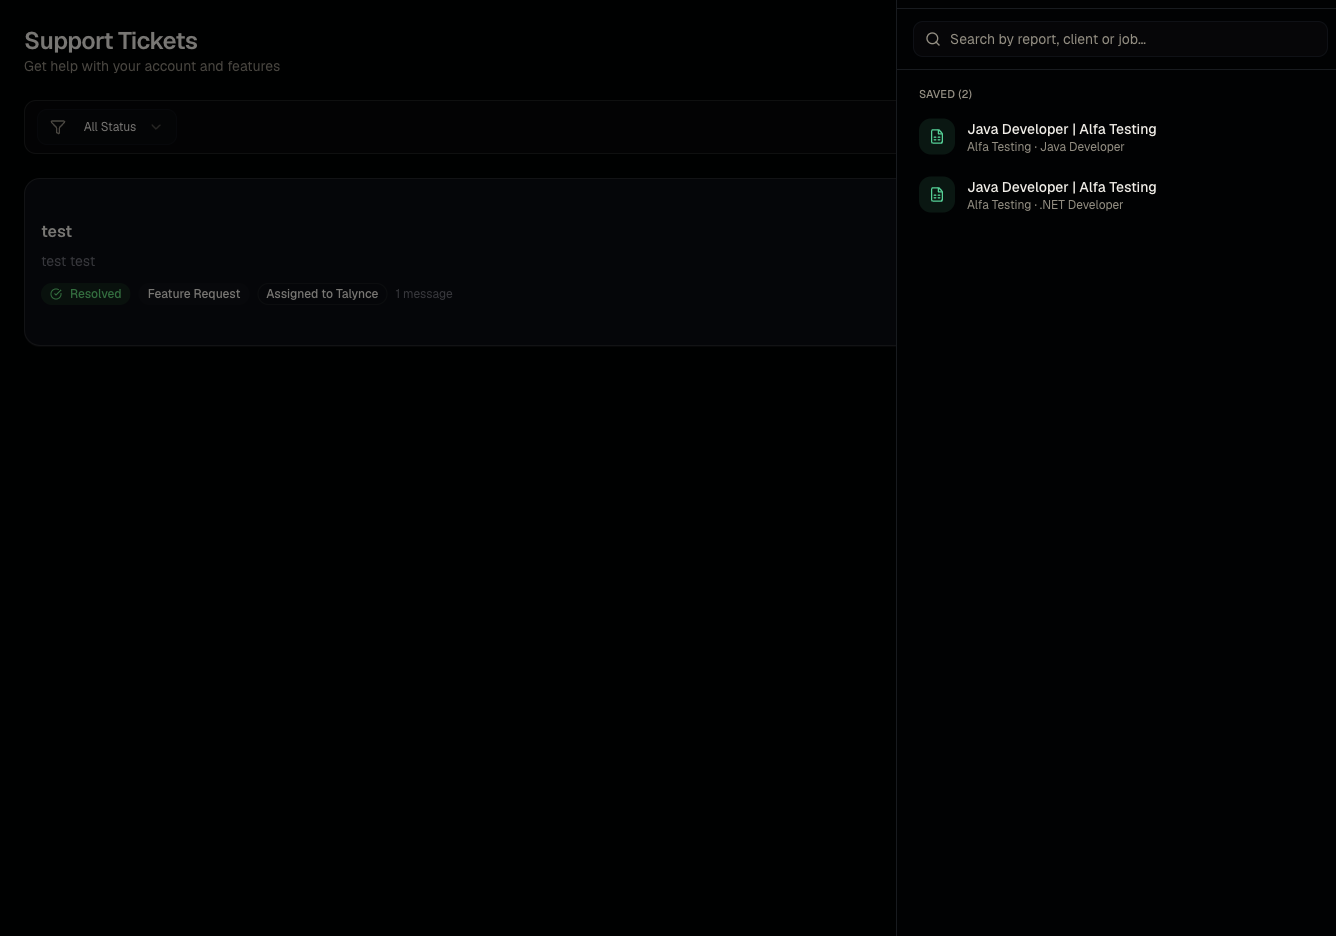Click the subtitle Get help with your account
Viewport: 1336px width, 936px height.
click(152, 66)
